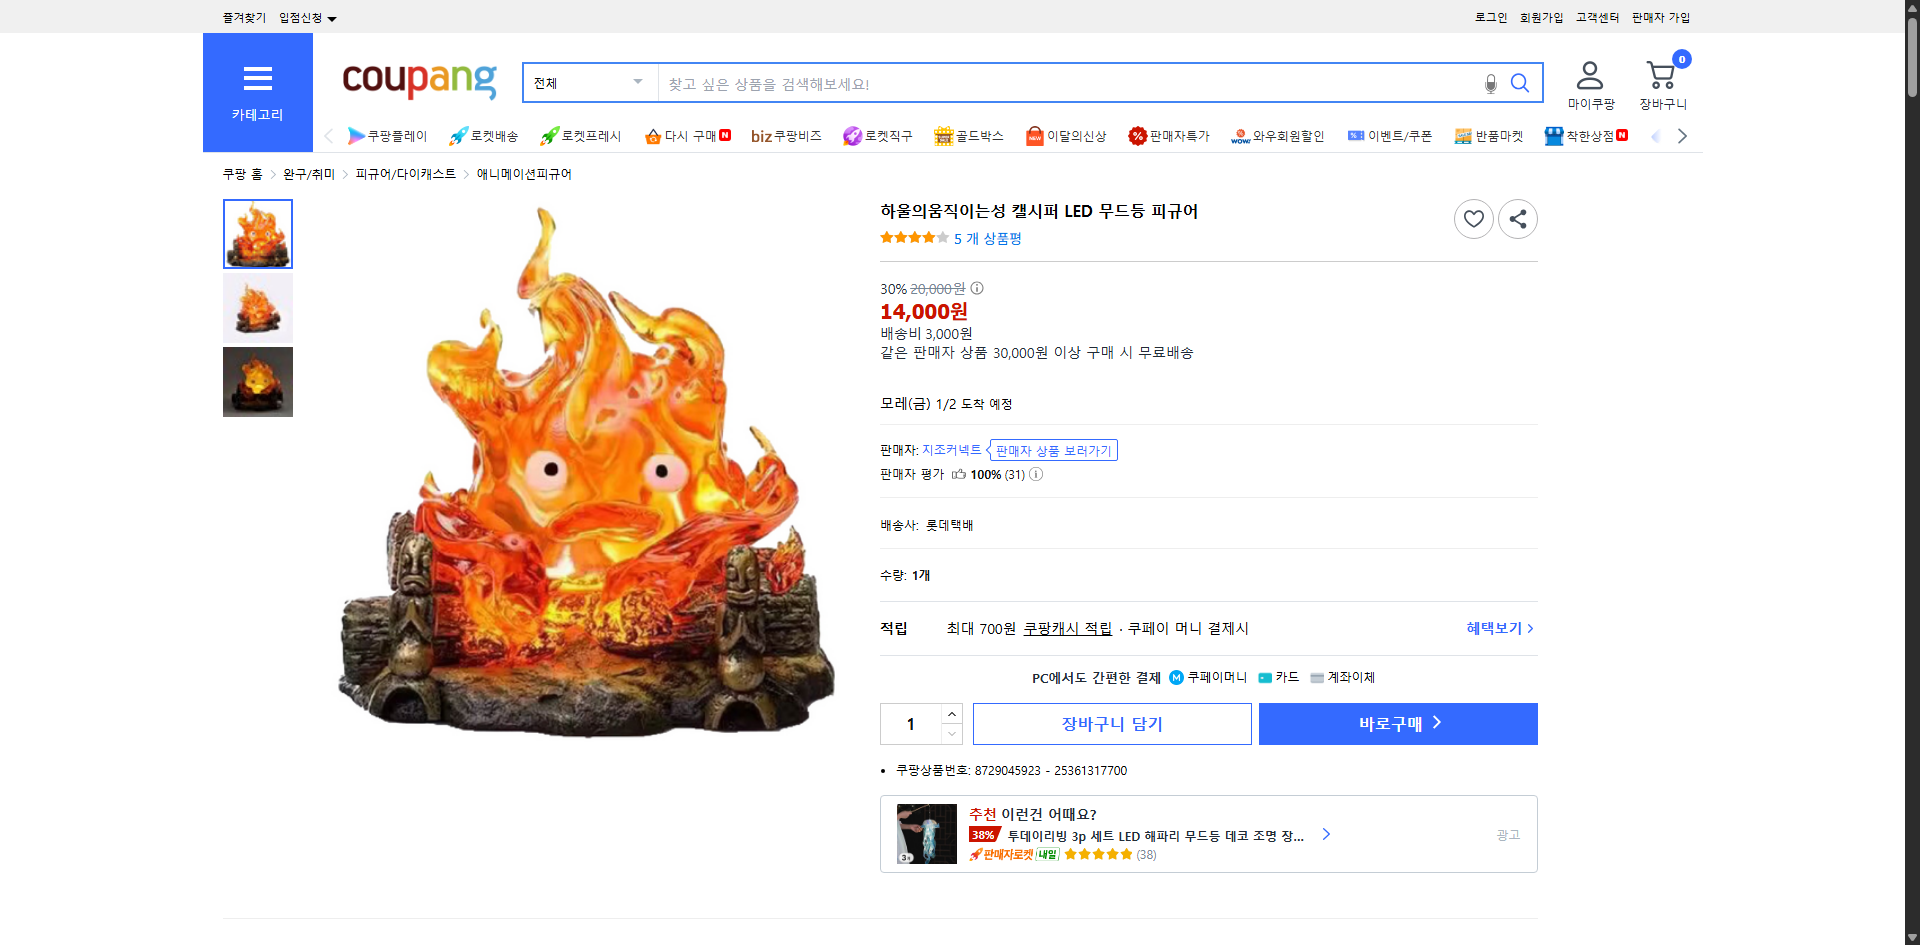Screen dimensions: 1920x945
Task: Open the 카테고리 hamburger menu
Action: click(x=257, y=78)
